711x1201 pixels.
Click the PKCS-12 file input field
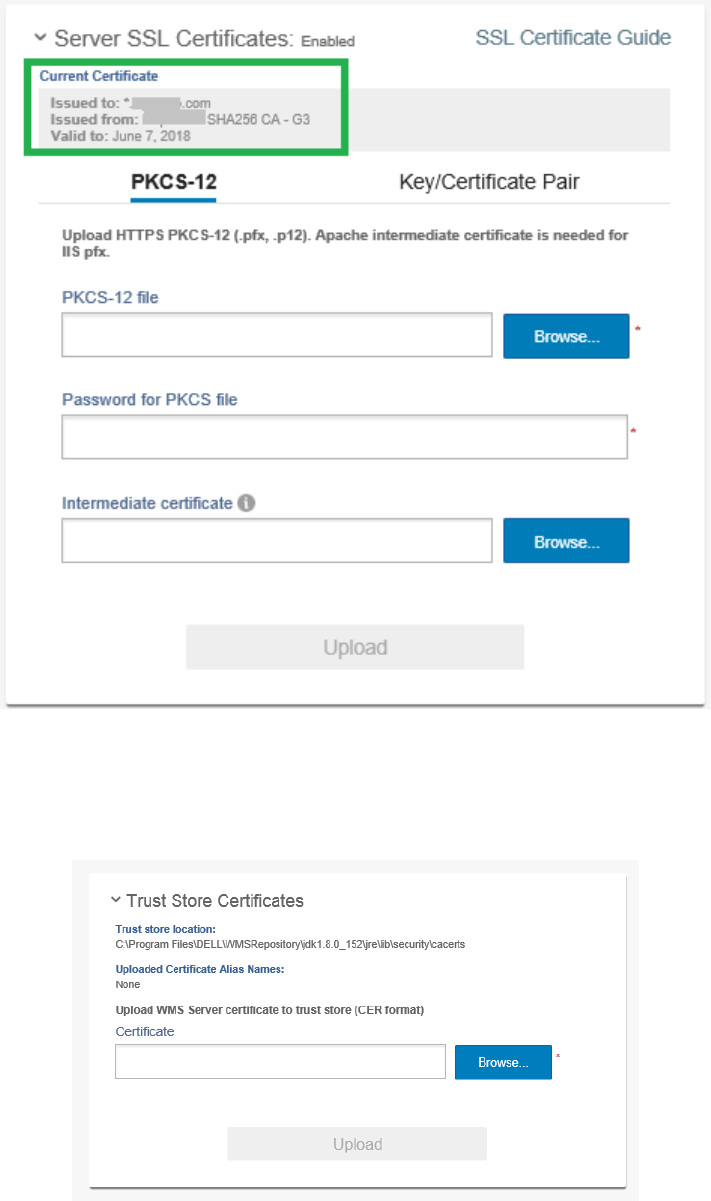(277, 335)
